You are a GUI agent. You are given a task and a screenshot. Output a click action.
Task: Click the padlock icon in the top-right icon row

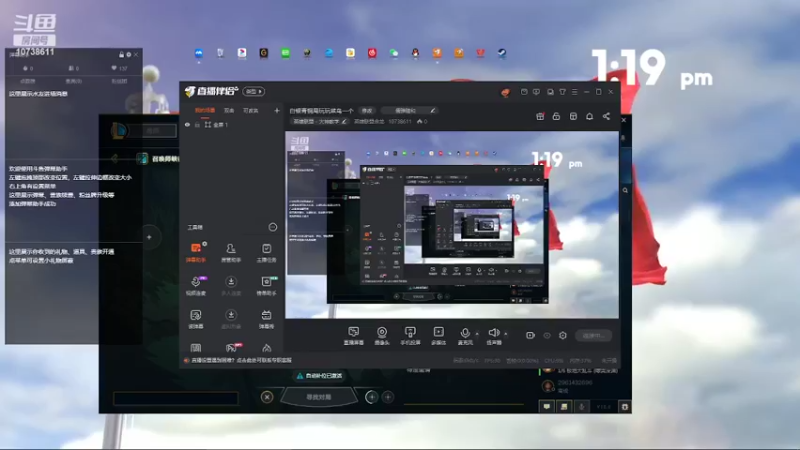556,116
